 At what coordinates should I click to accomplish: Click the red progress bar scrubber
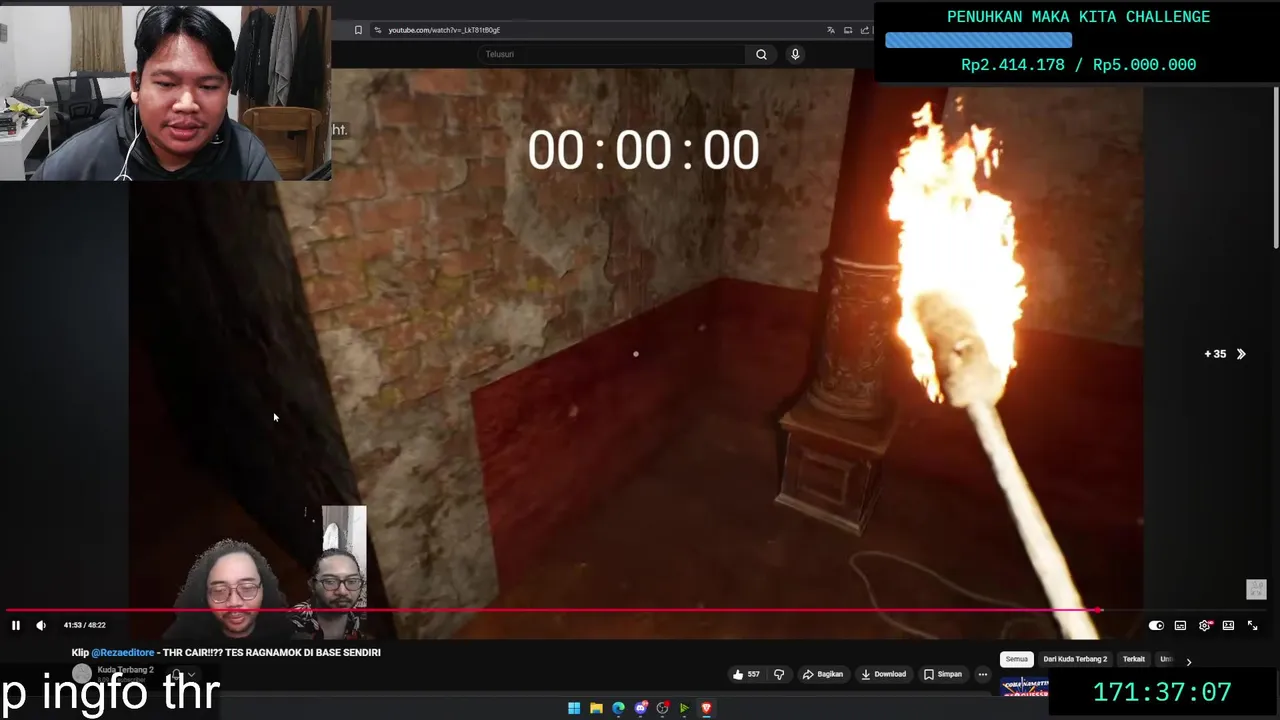tap(1098, 610)
